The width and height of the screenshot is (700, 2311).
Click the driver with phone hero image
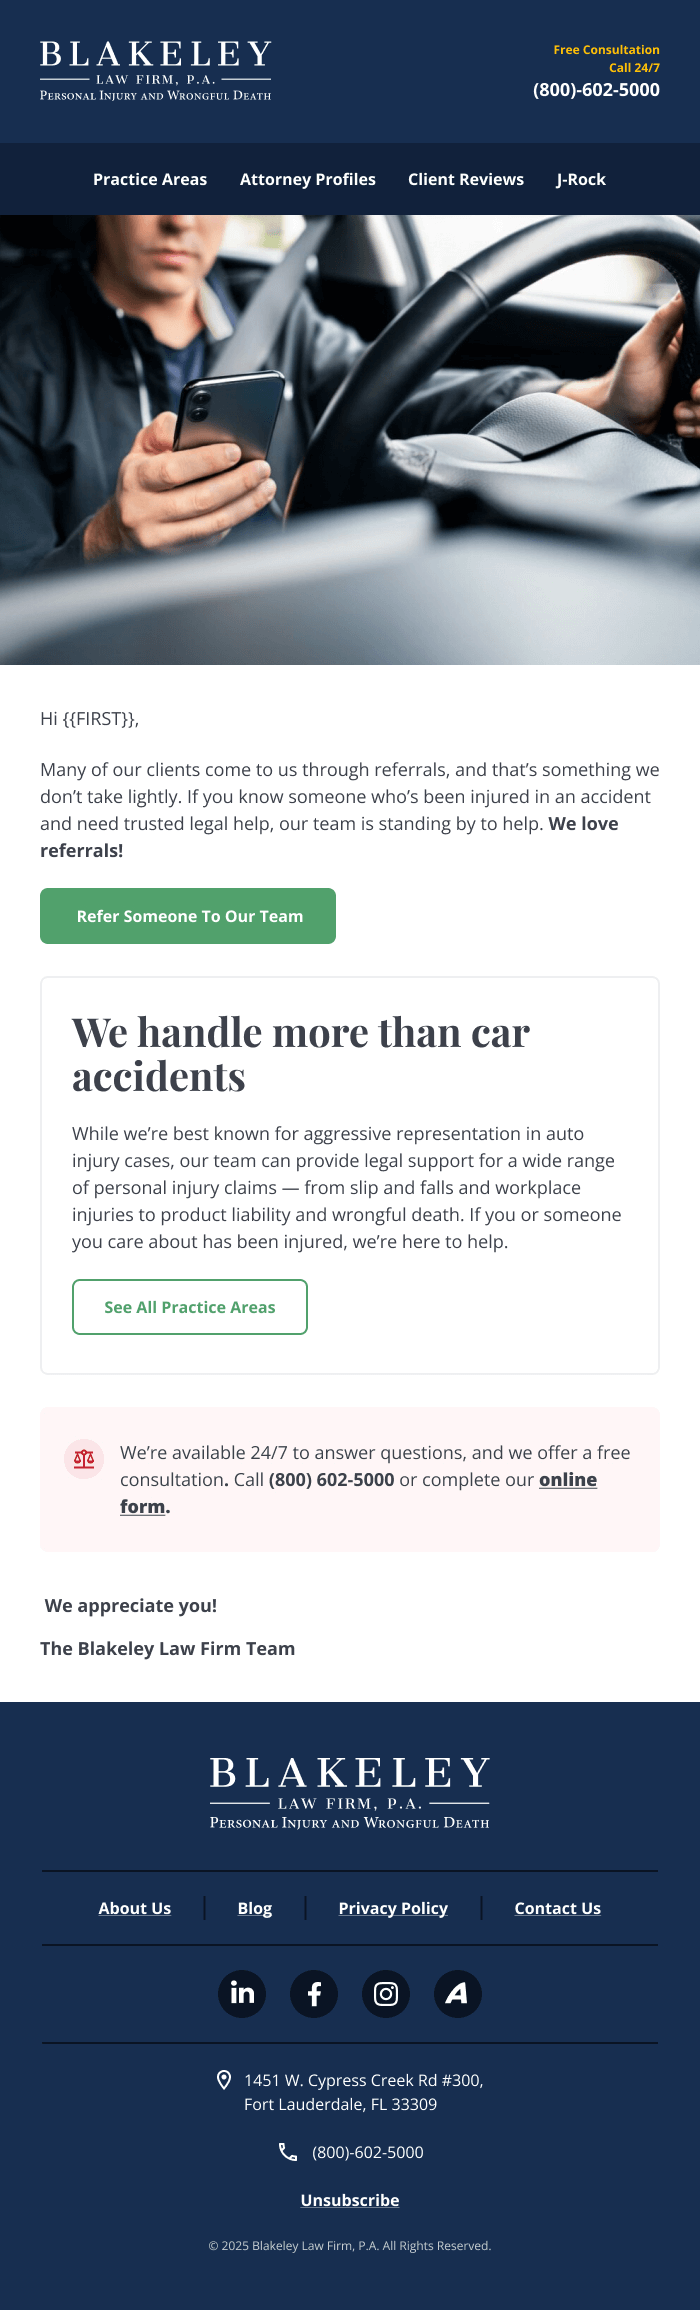pos(350,440)
